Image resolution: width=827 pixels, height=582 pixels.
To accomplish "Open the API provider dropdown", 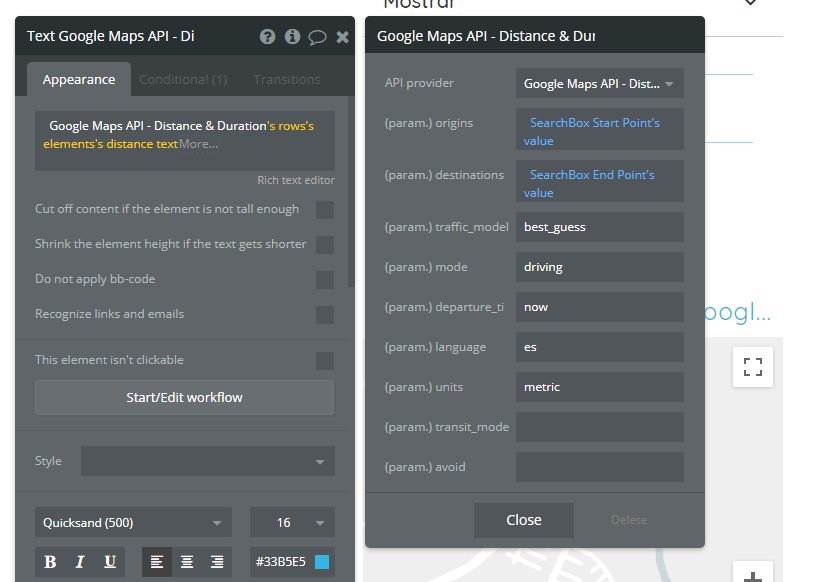I will click(600, 83).
